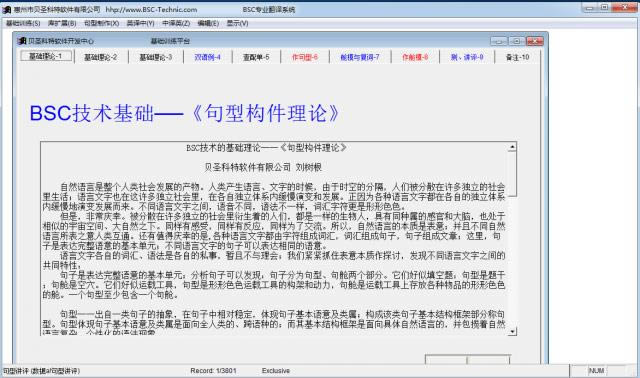640x378 pixels.
Task: Click the 贝圣科特软件开发中心 window icon
Action: pos(22,41)
